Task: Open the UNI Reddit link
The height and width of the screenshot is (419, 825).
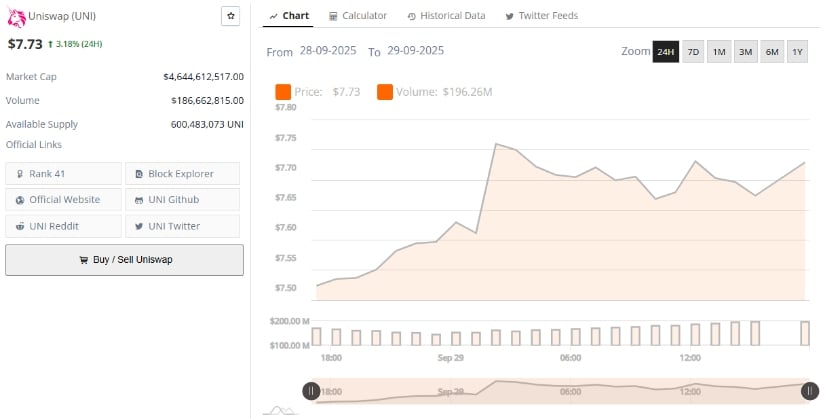Action: (x=63, y=226)
